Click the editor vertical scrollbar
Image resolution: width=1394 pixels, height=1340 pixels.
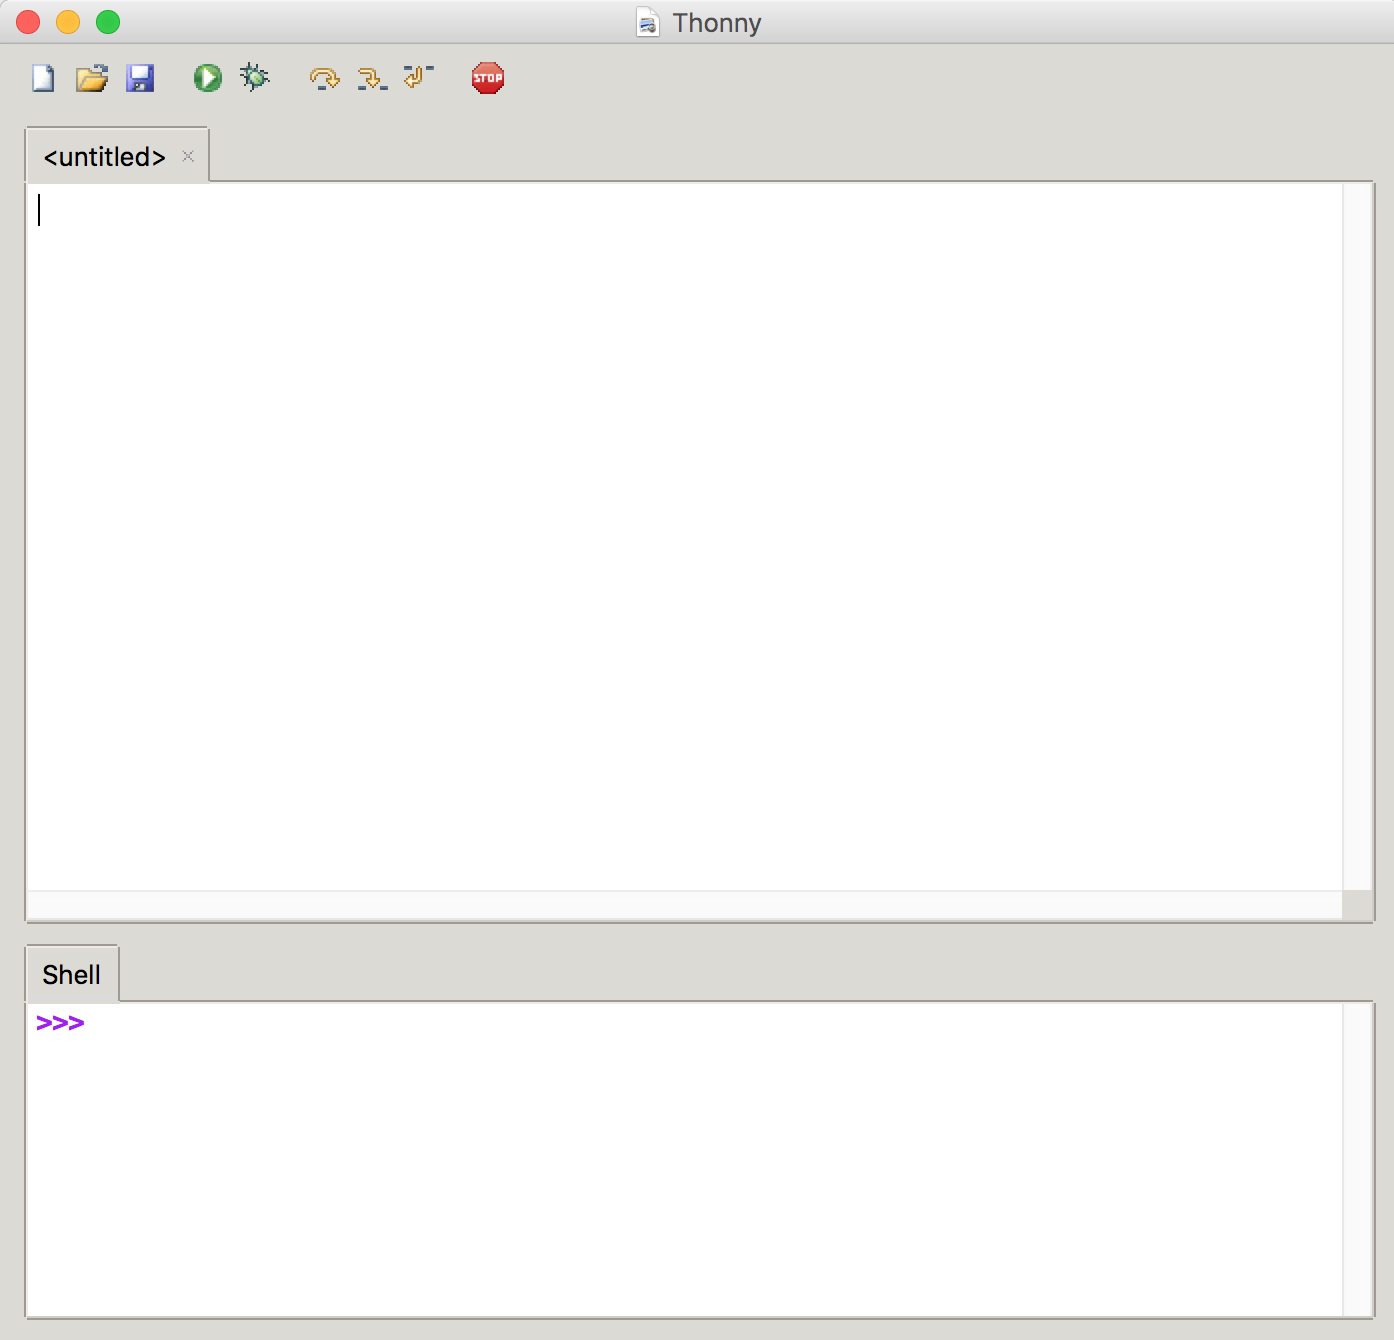[x=1357, y=536]
